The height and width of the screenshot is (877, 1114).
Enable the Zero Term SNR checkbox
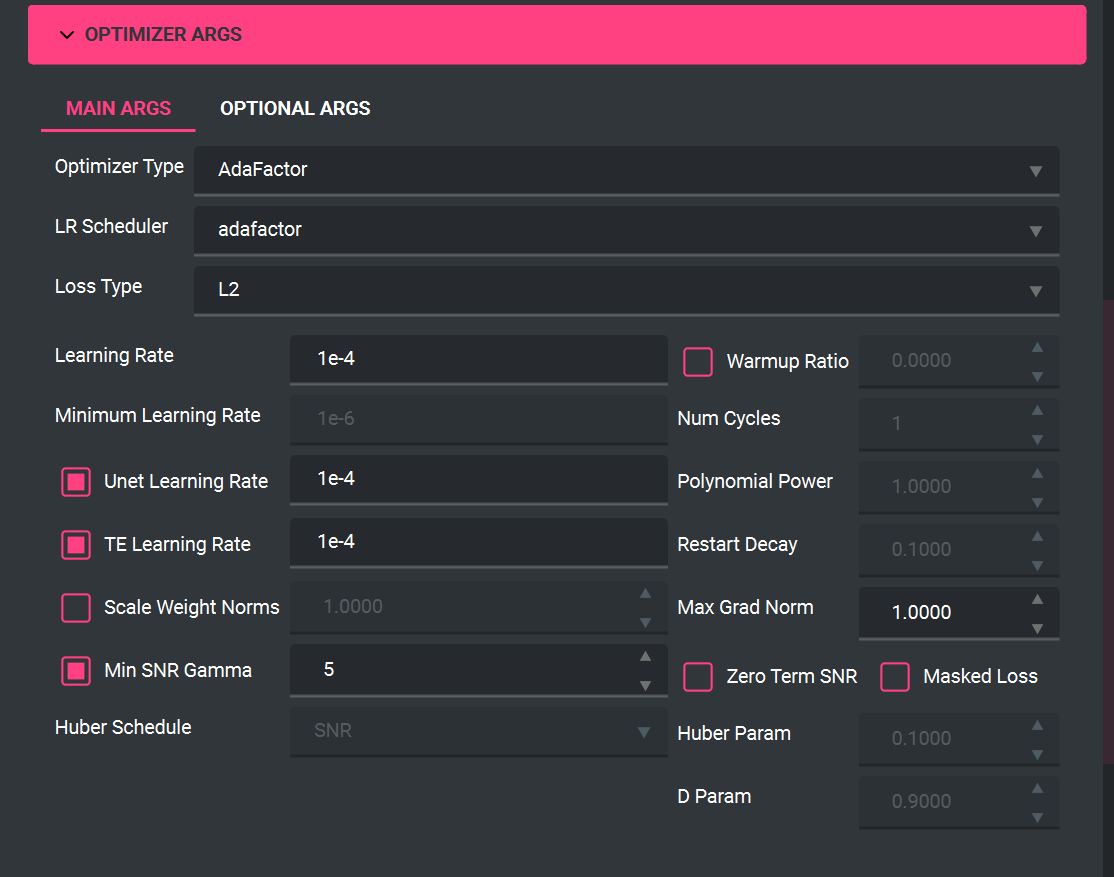(698, 677)
